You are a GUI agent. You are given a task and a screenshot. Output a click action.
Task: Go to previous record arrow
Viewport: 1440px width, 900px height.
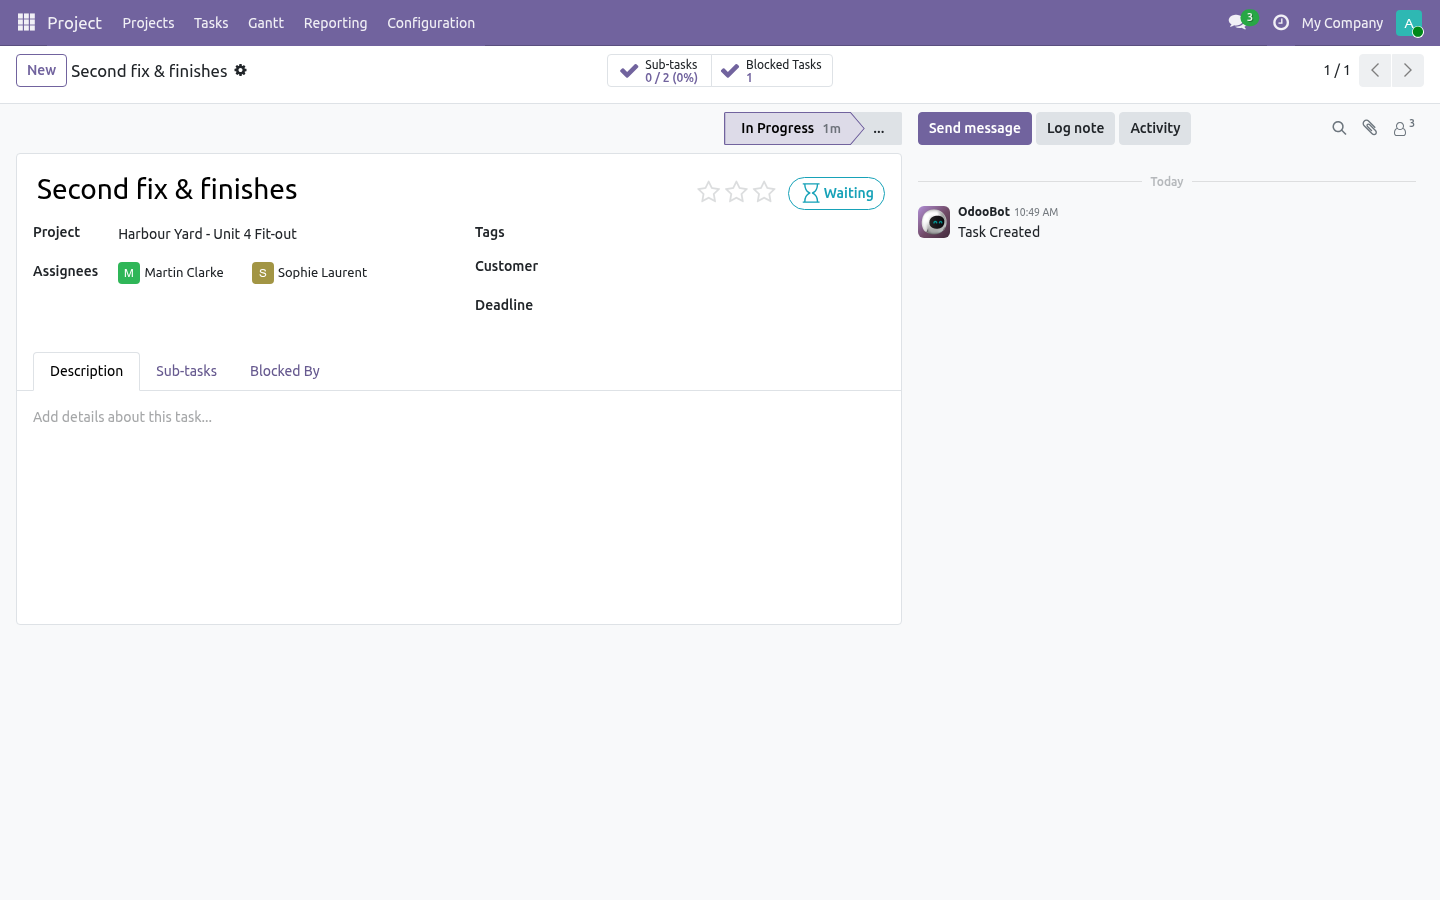point(1375,70)
